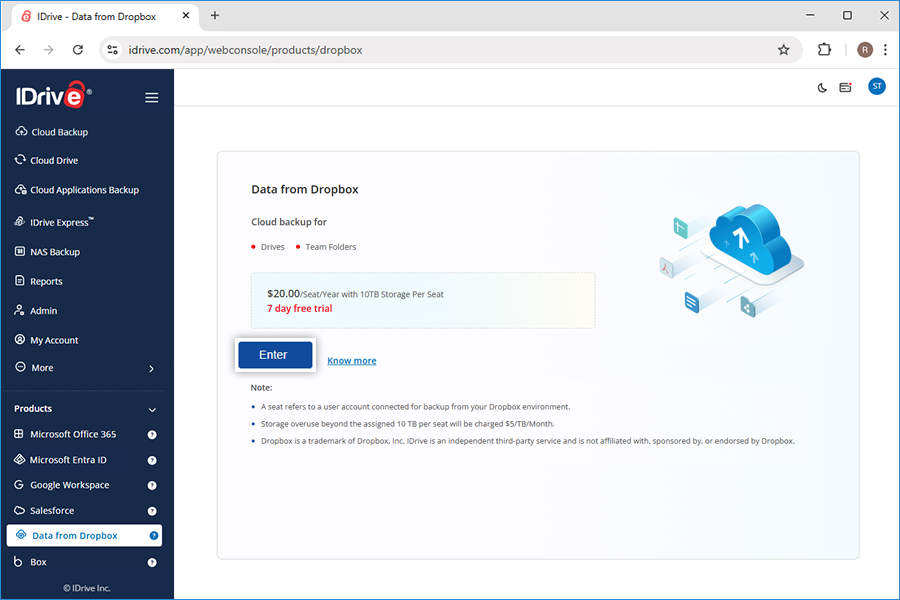Go to My Account
The height and width of the screenshot is (600, 900).
tap(46, 340)
